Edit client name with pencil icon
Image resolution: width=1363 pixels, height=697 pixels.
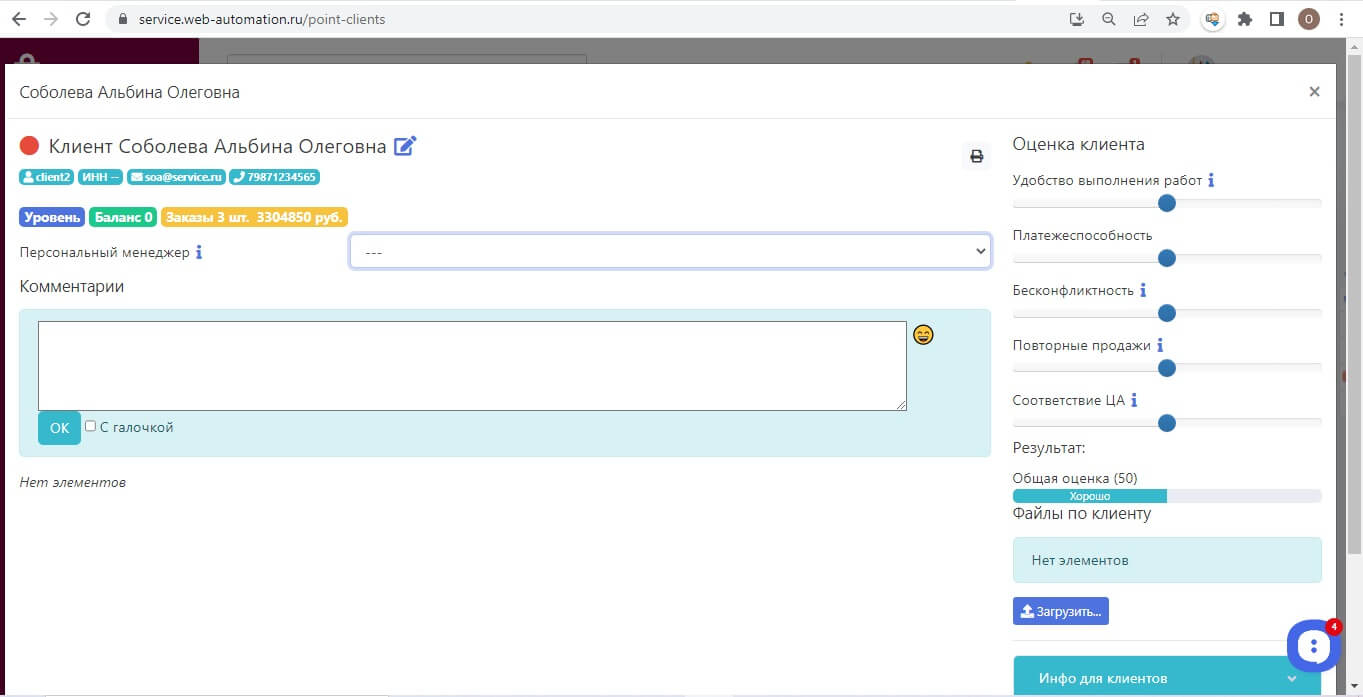tap(405, 146)
